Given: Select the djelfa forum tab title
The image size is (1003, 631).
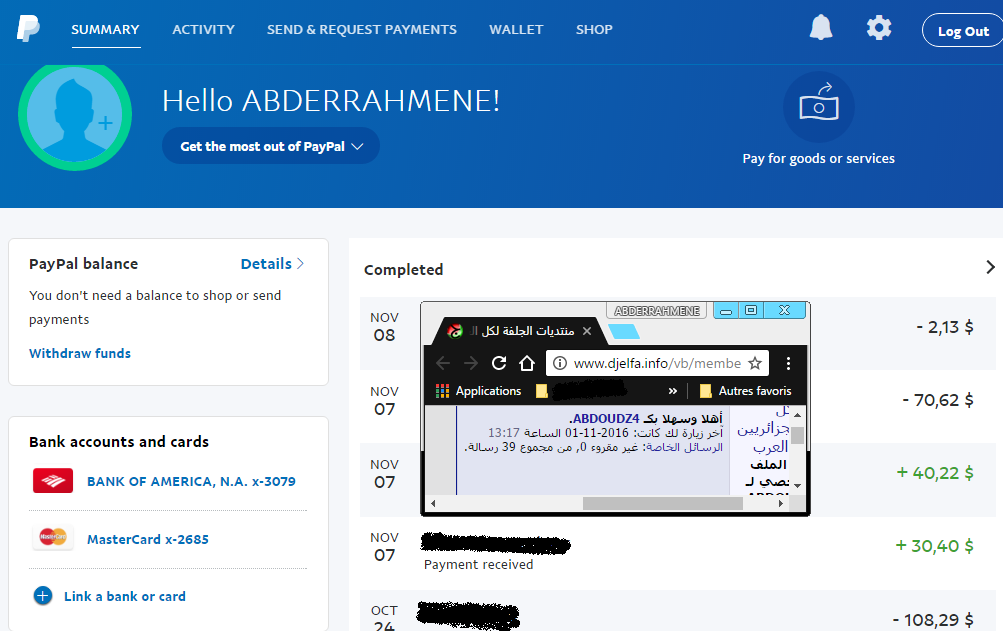Looking at the screenshot, I should pos(522,331).
